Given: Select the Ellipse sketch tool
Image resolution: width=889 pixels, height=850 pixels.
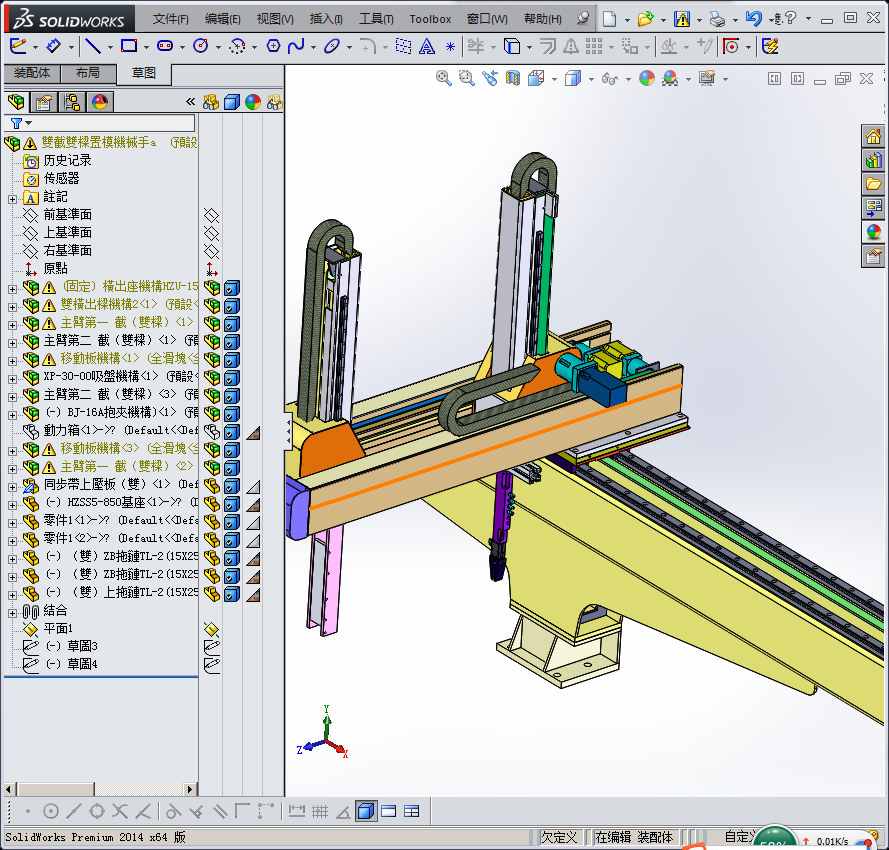Looking at the screenshot, I should [x=332, y=46].
